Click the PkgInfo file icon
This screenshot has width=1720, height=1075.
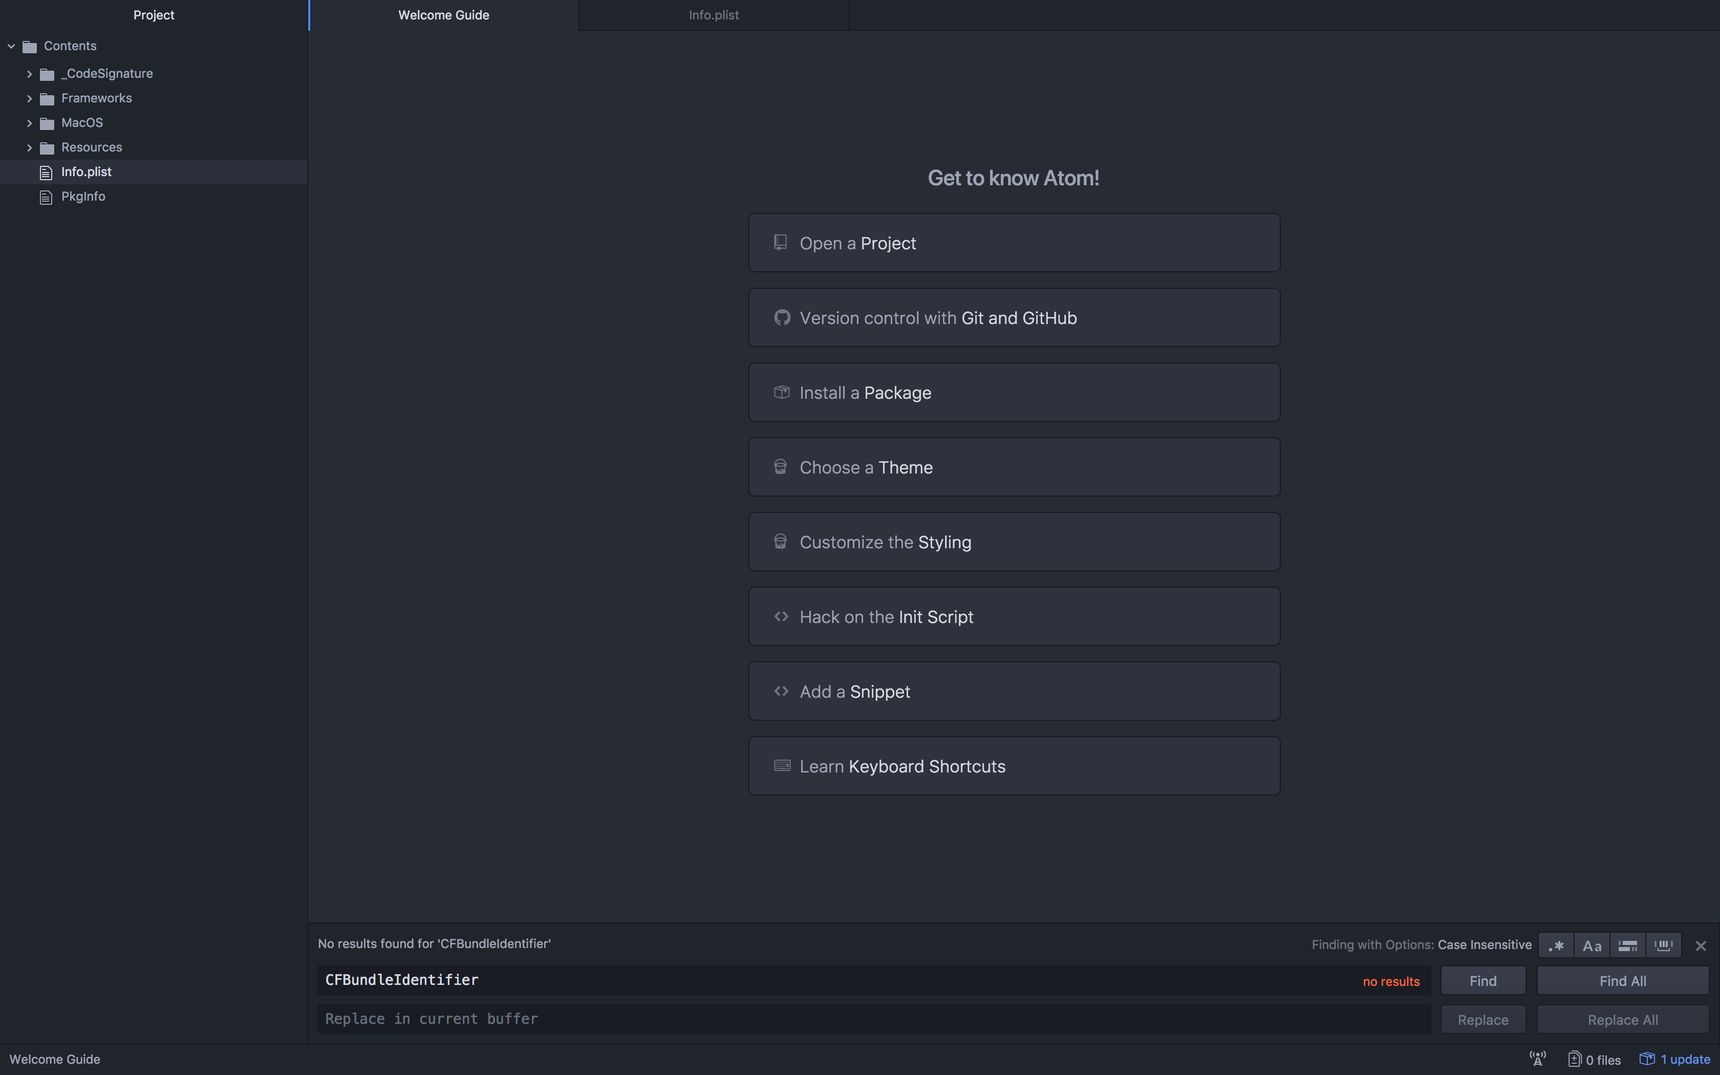pos(46,197)
